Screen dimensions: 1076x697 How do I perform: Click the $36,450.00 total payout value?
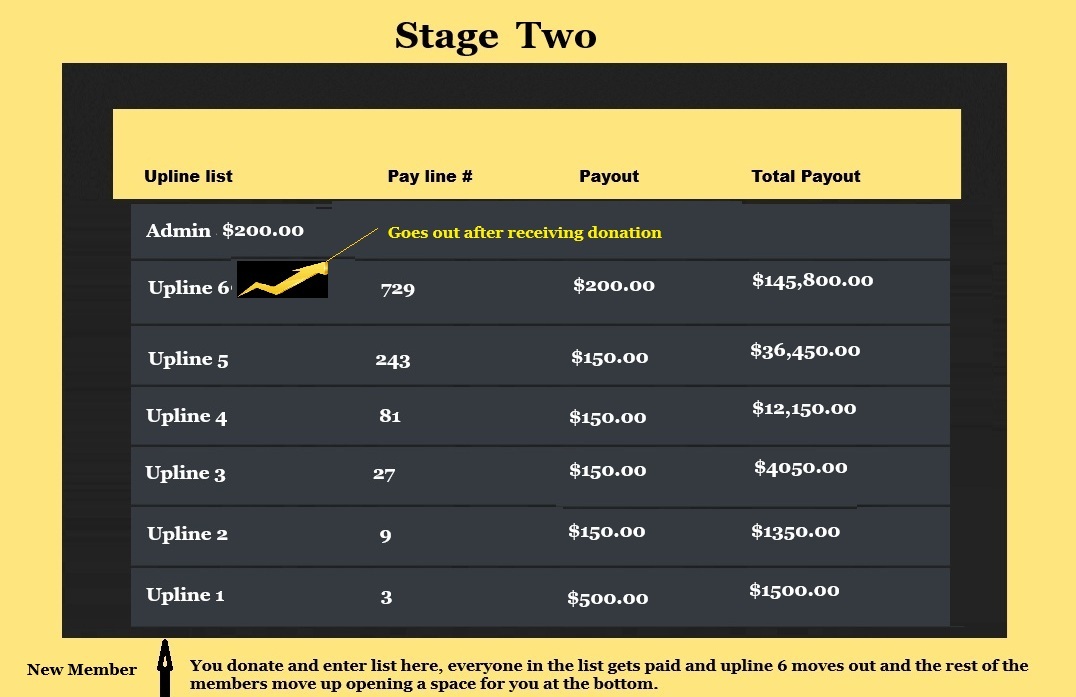tap(805, 351)
